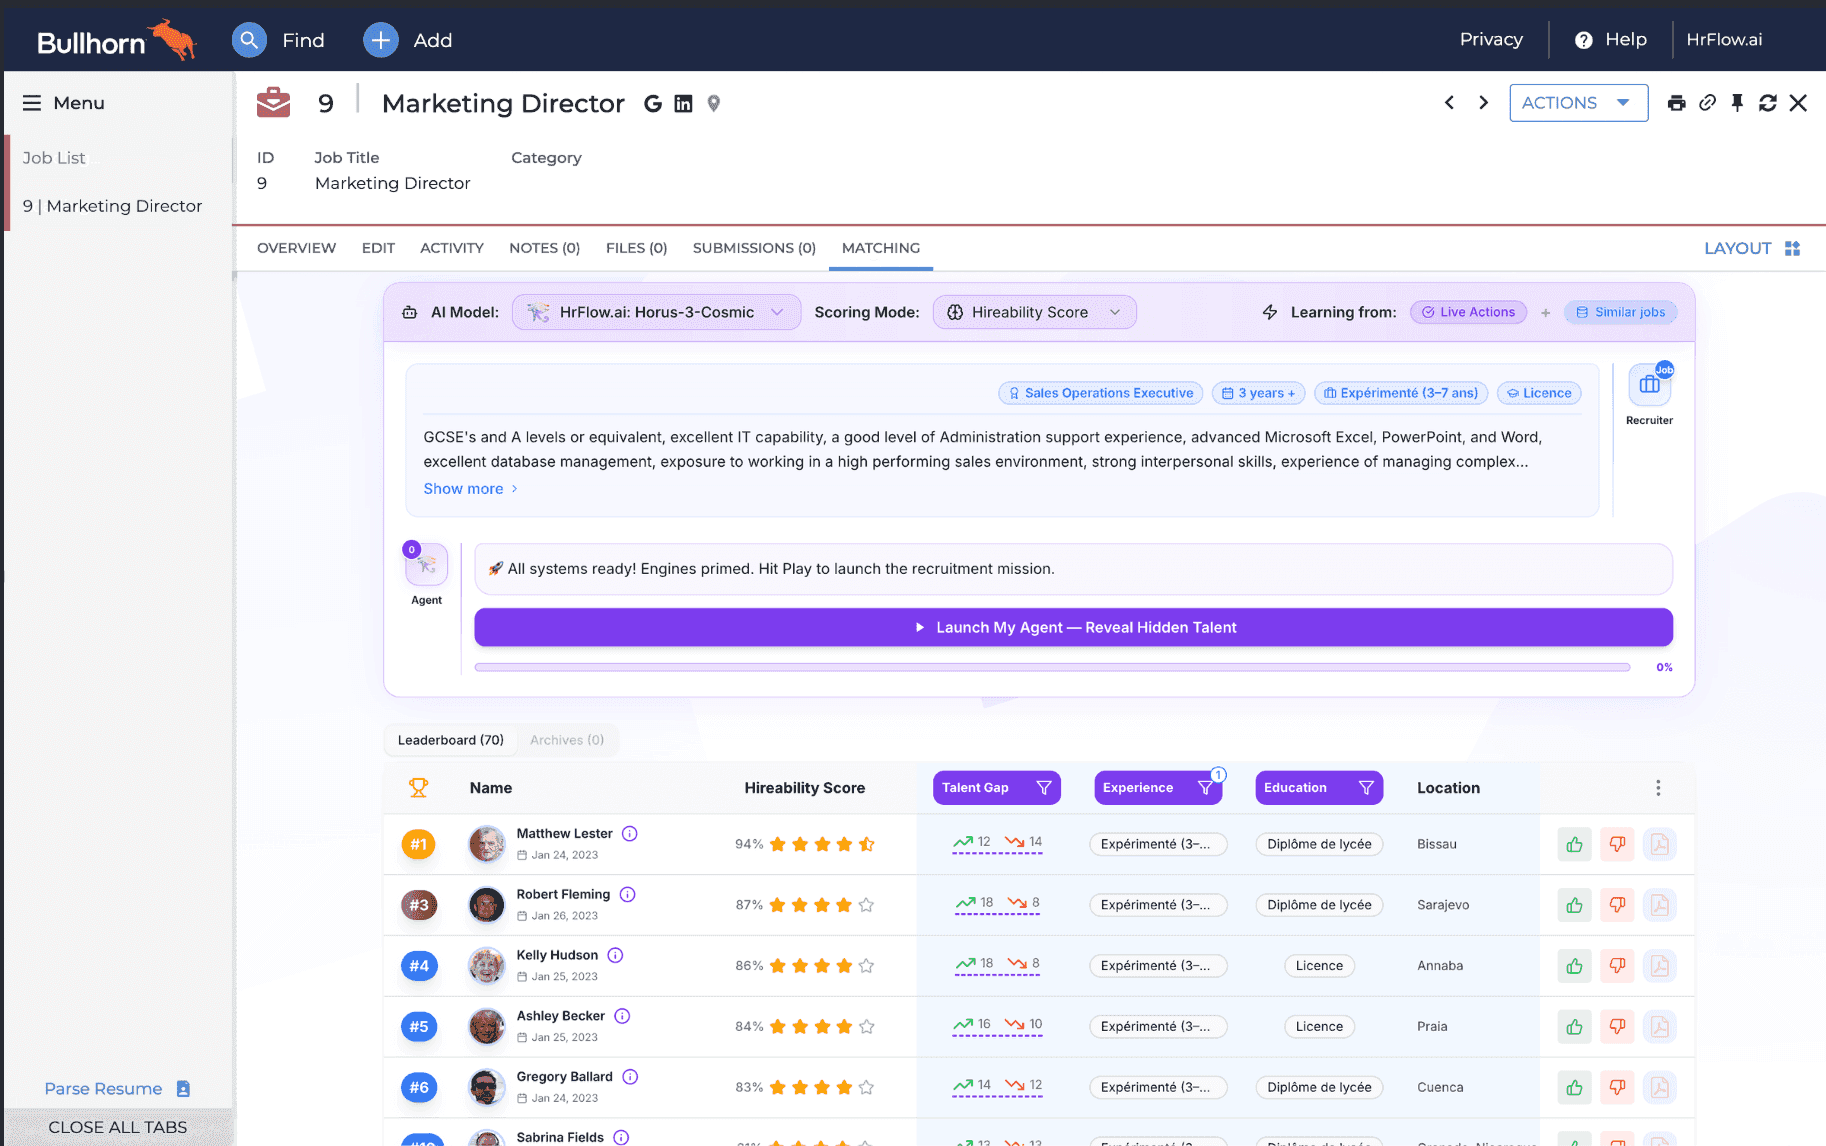Open the AI Model dropdown
Image resolution: width=1826 pixels, height=1146 pixels.
pyautogui.click(x=655, y=312)
